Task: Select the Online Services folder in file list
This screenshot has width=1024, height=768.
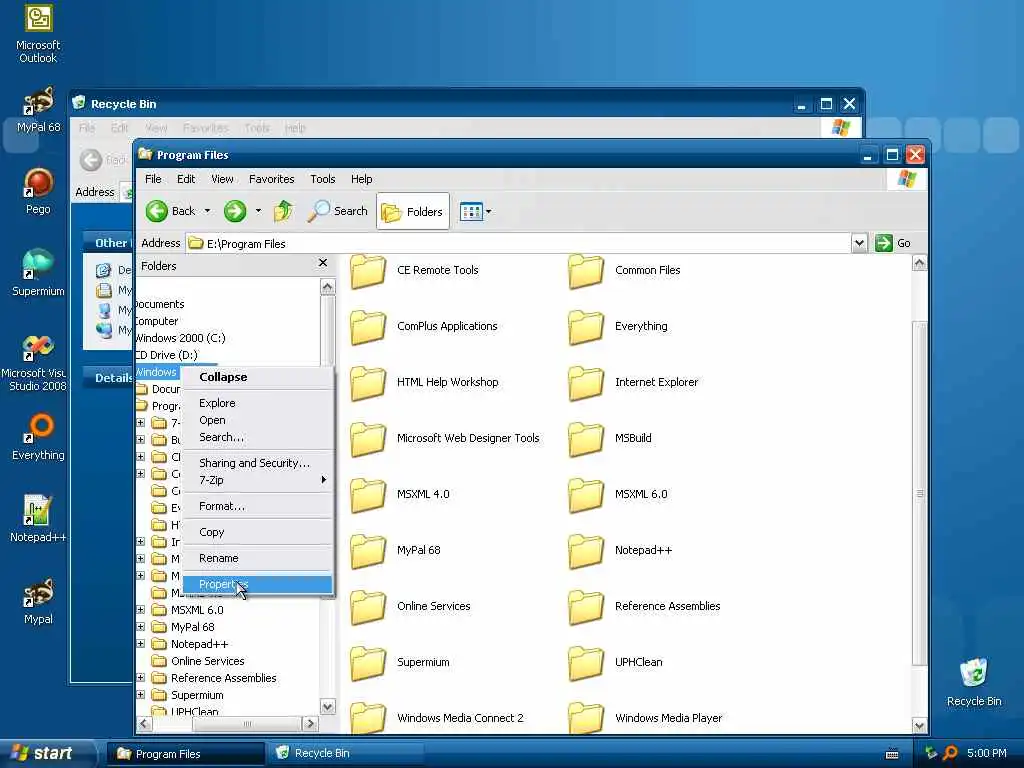Action: (368, 607)
